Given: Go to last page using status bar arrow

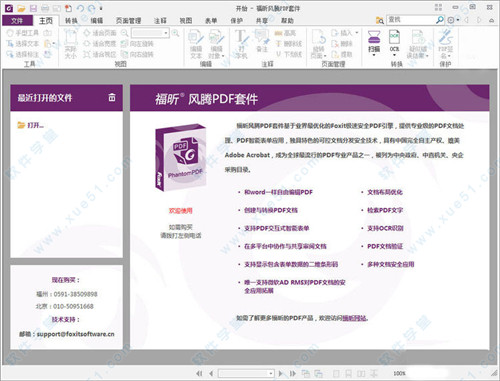Looking at the screenshot, I should point(293,373).
